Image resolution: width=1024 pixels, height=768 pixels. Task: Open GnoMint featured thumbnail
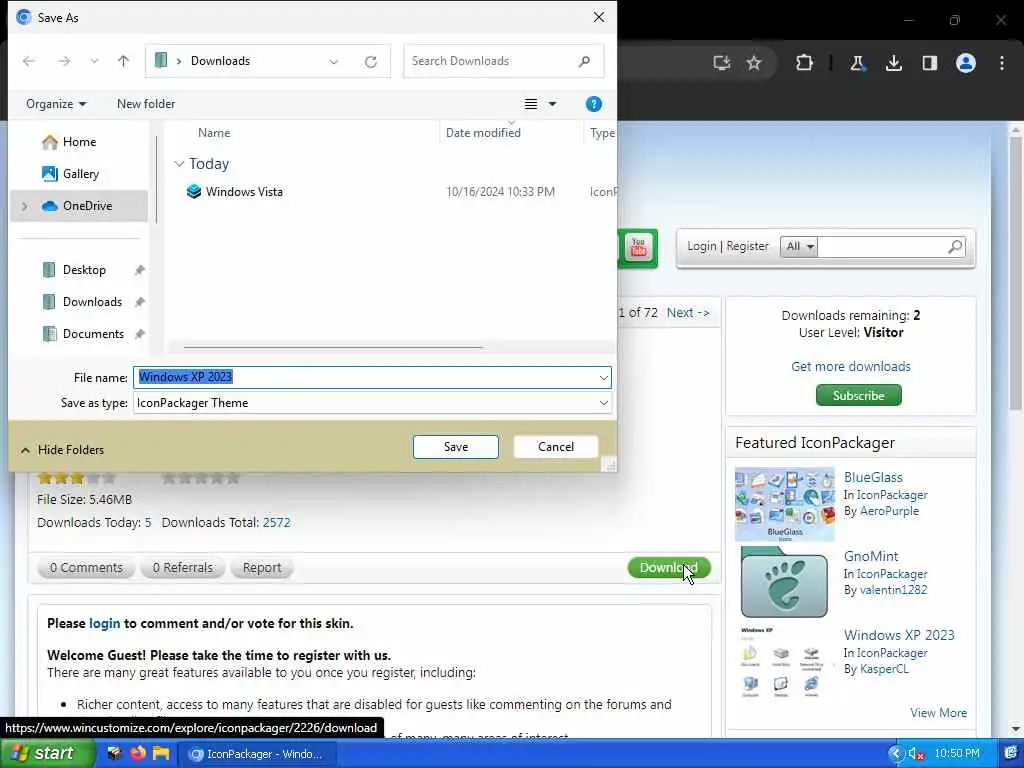(784, 583)
